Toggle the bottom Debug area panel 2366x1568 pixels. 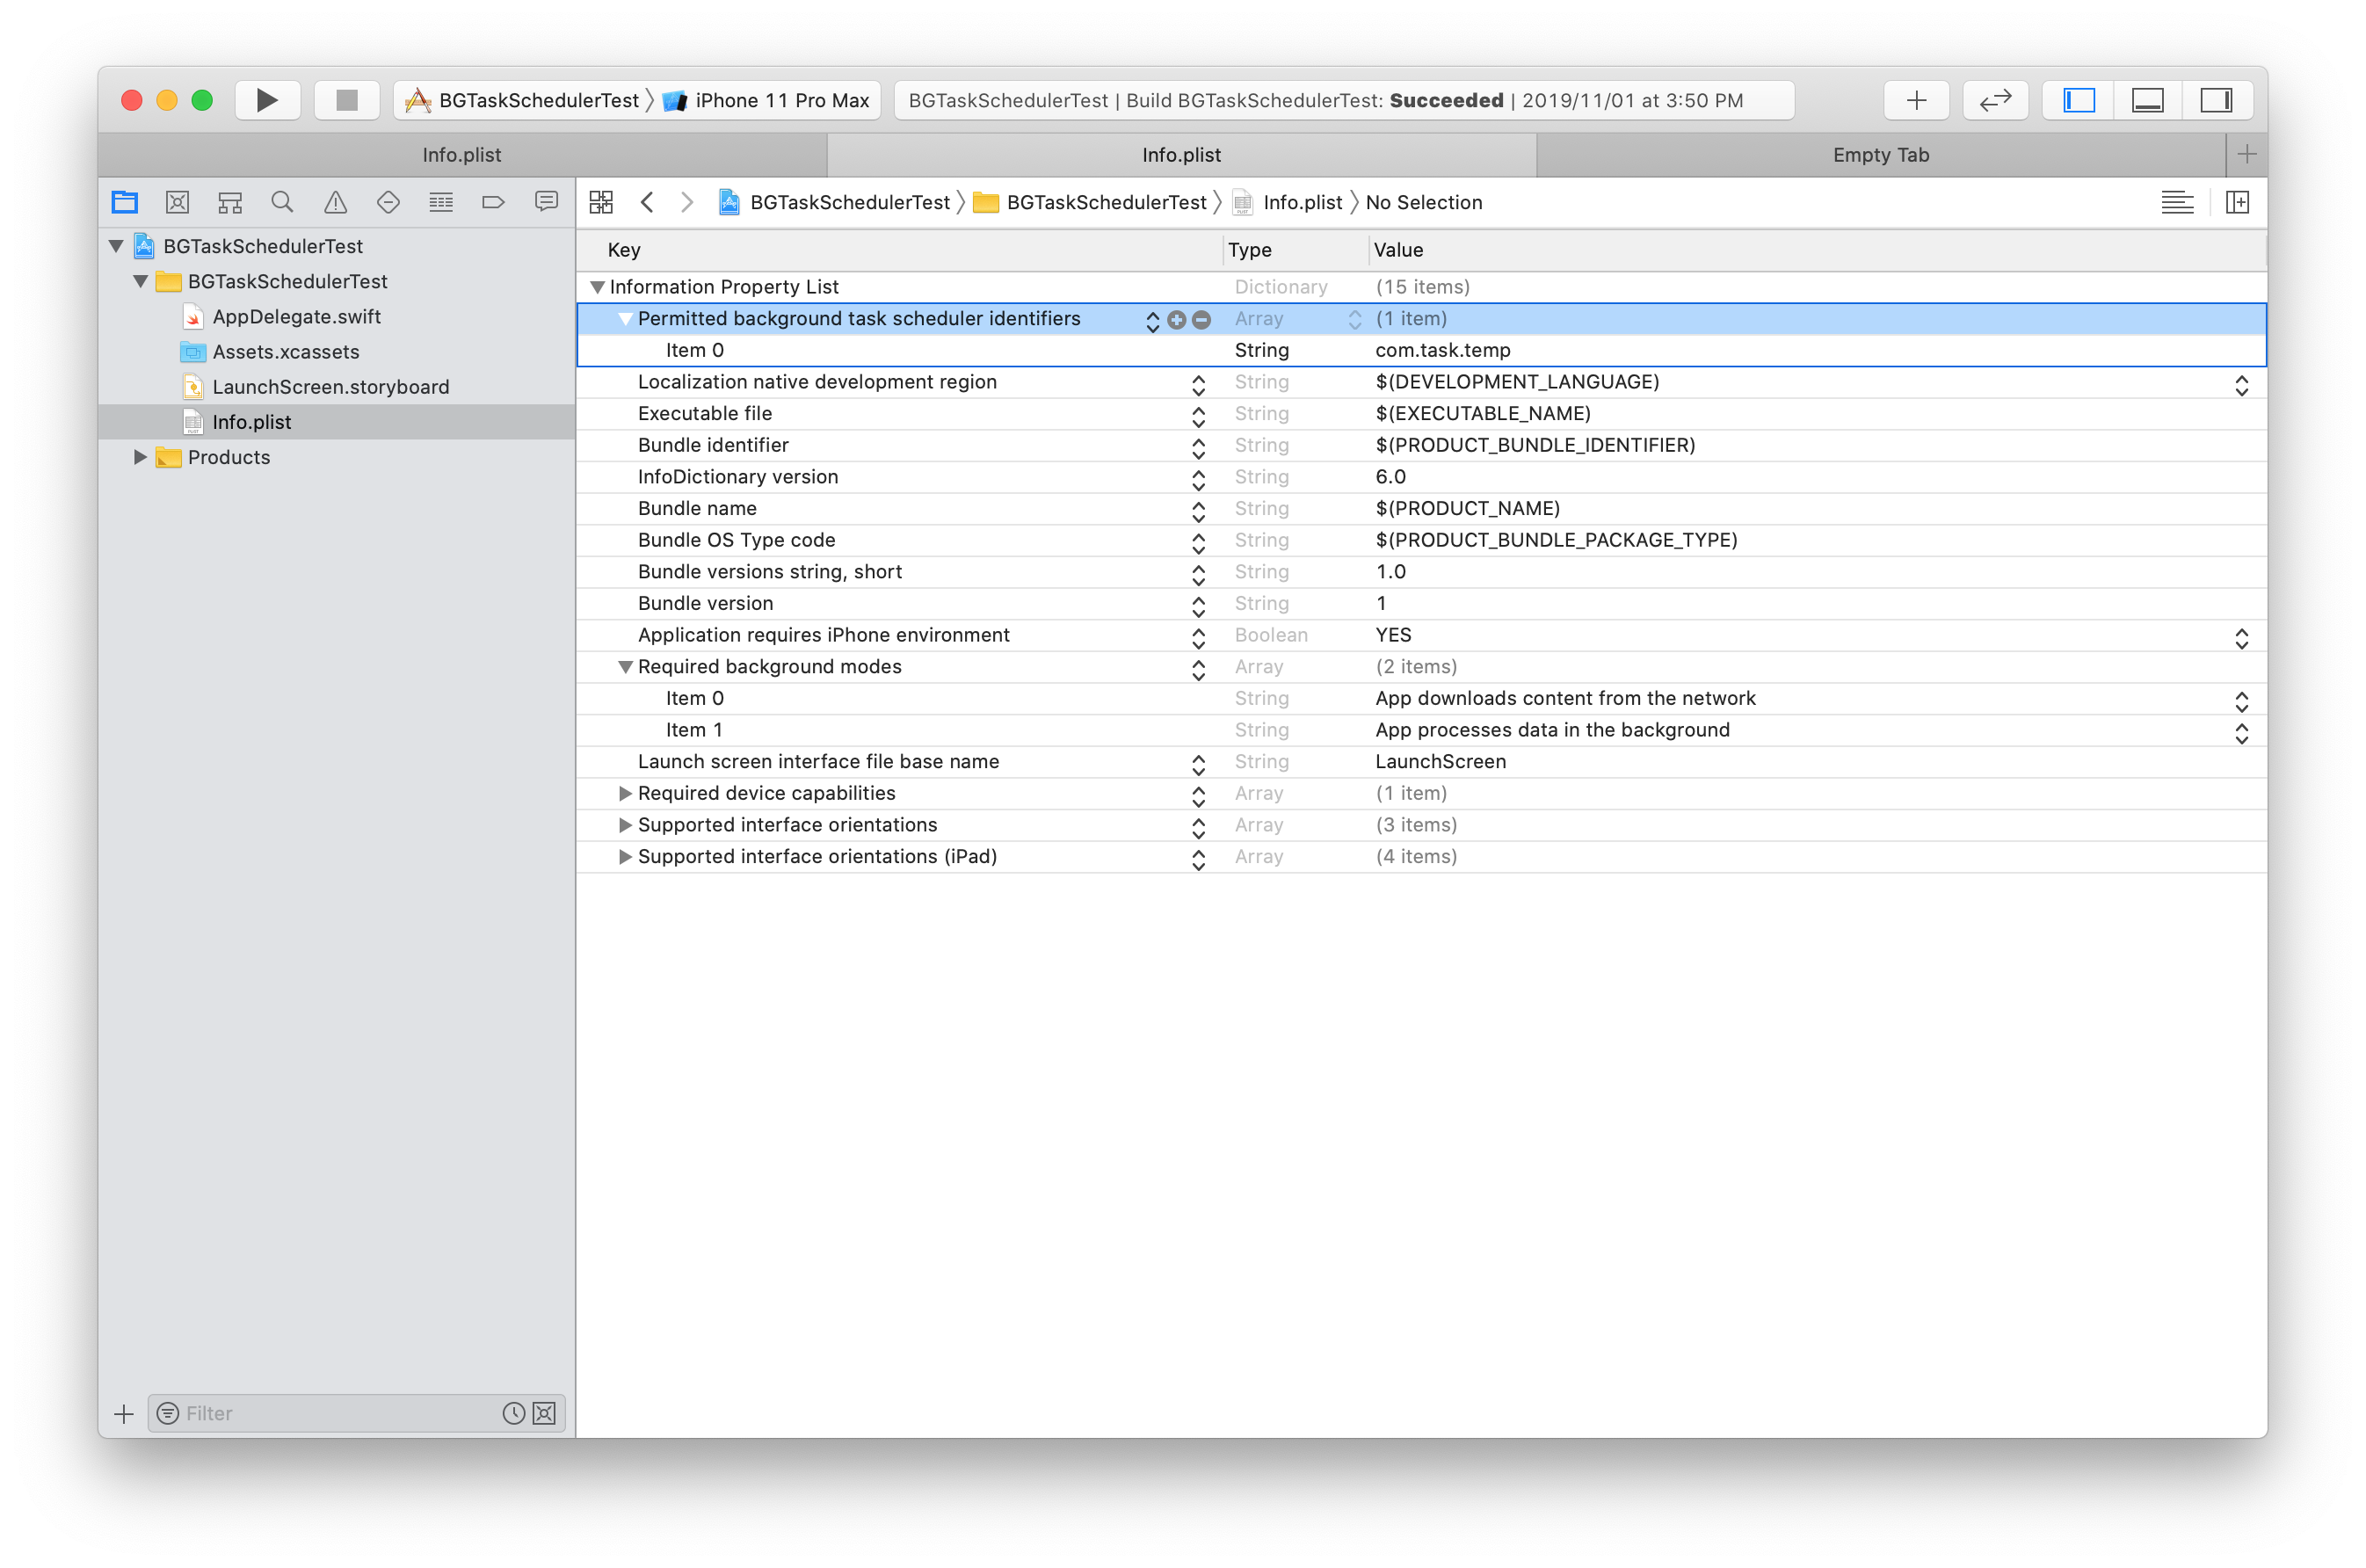(2147, 100)
